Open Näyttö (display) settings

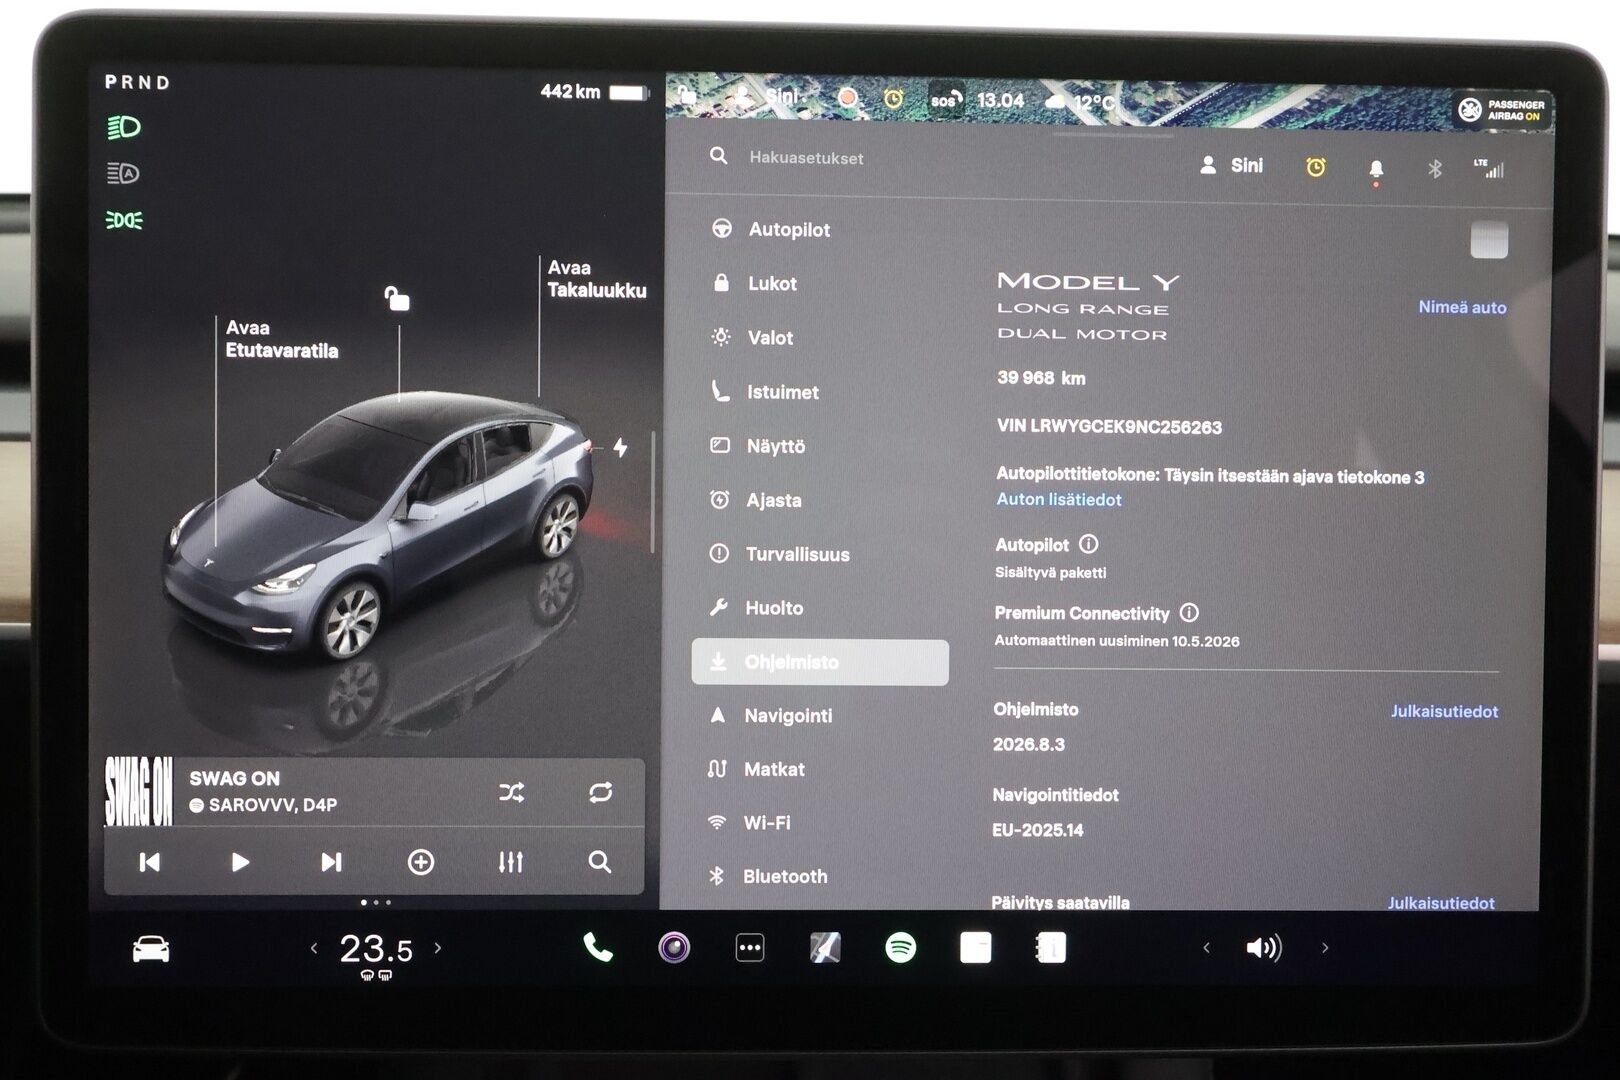pyautogui.click(x=758, y=446)
